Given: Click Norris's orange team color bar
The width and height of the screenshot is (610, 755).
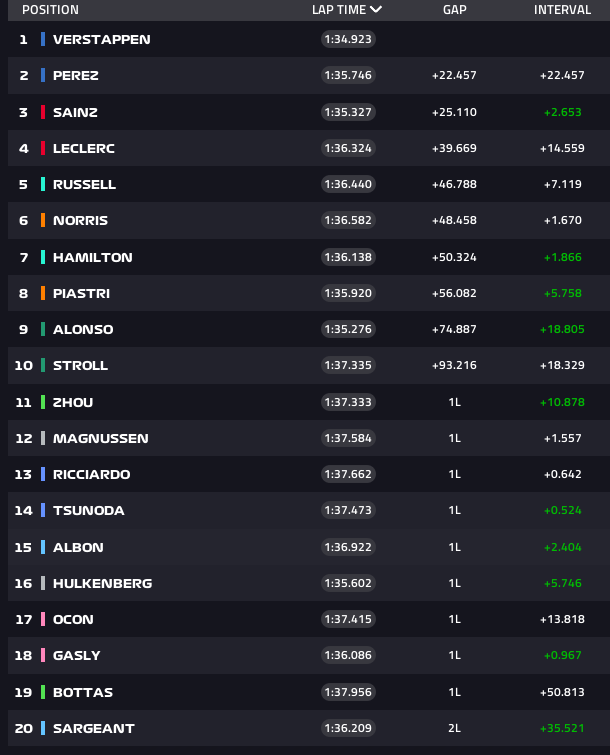Looking at the screenshot, I should pyautogui.click(x=43, y=220).
